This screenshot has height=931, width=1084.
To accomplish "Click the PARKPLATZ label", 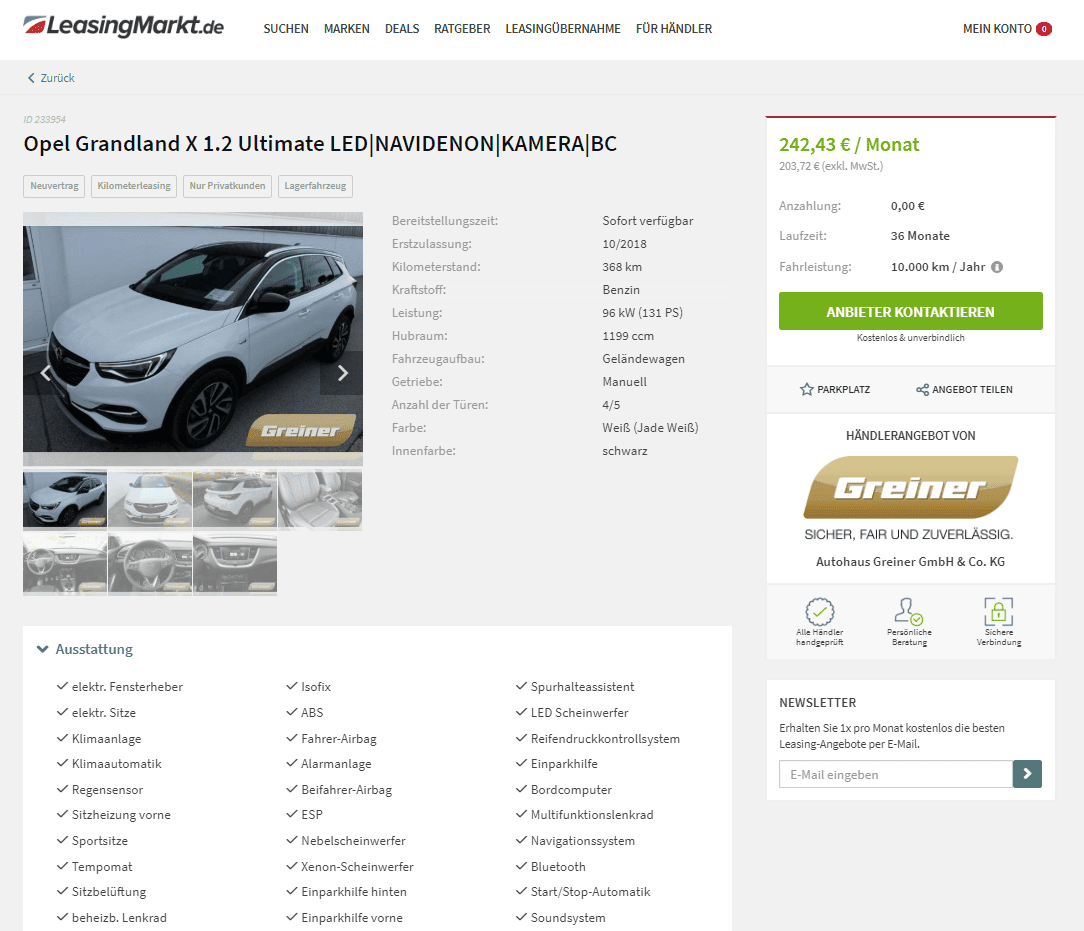I will pos(843,389).
